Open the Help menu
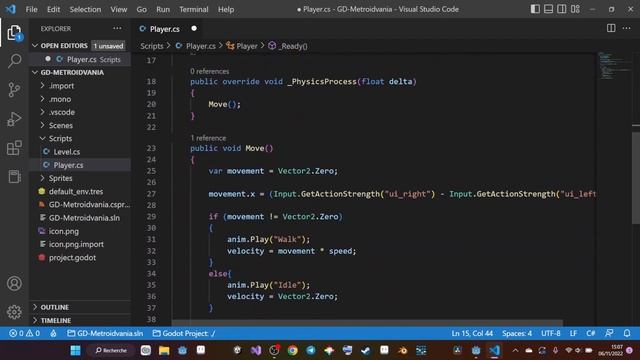The width and height of the screenshot is (640, 360). 226,9
